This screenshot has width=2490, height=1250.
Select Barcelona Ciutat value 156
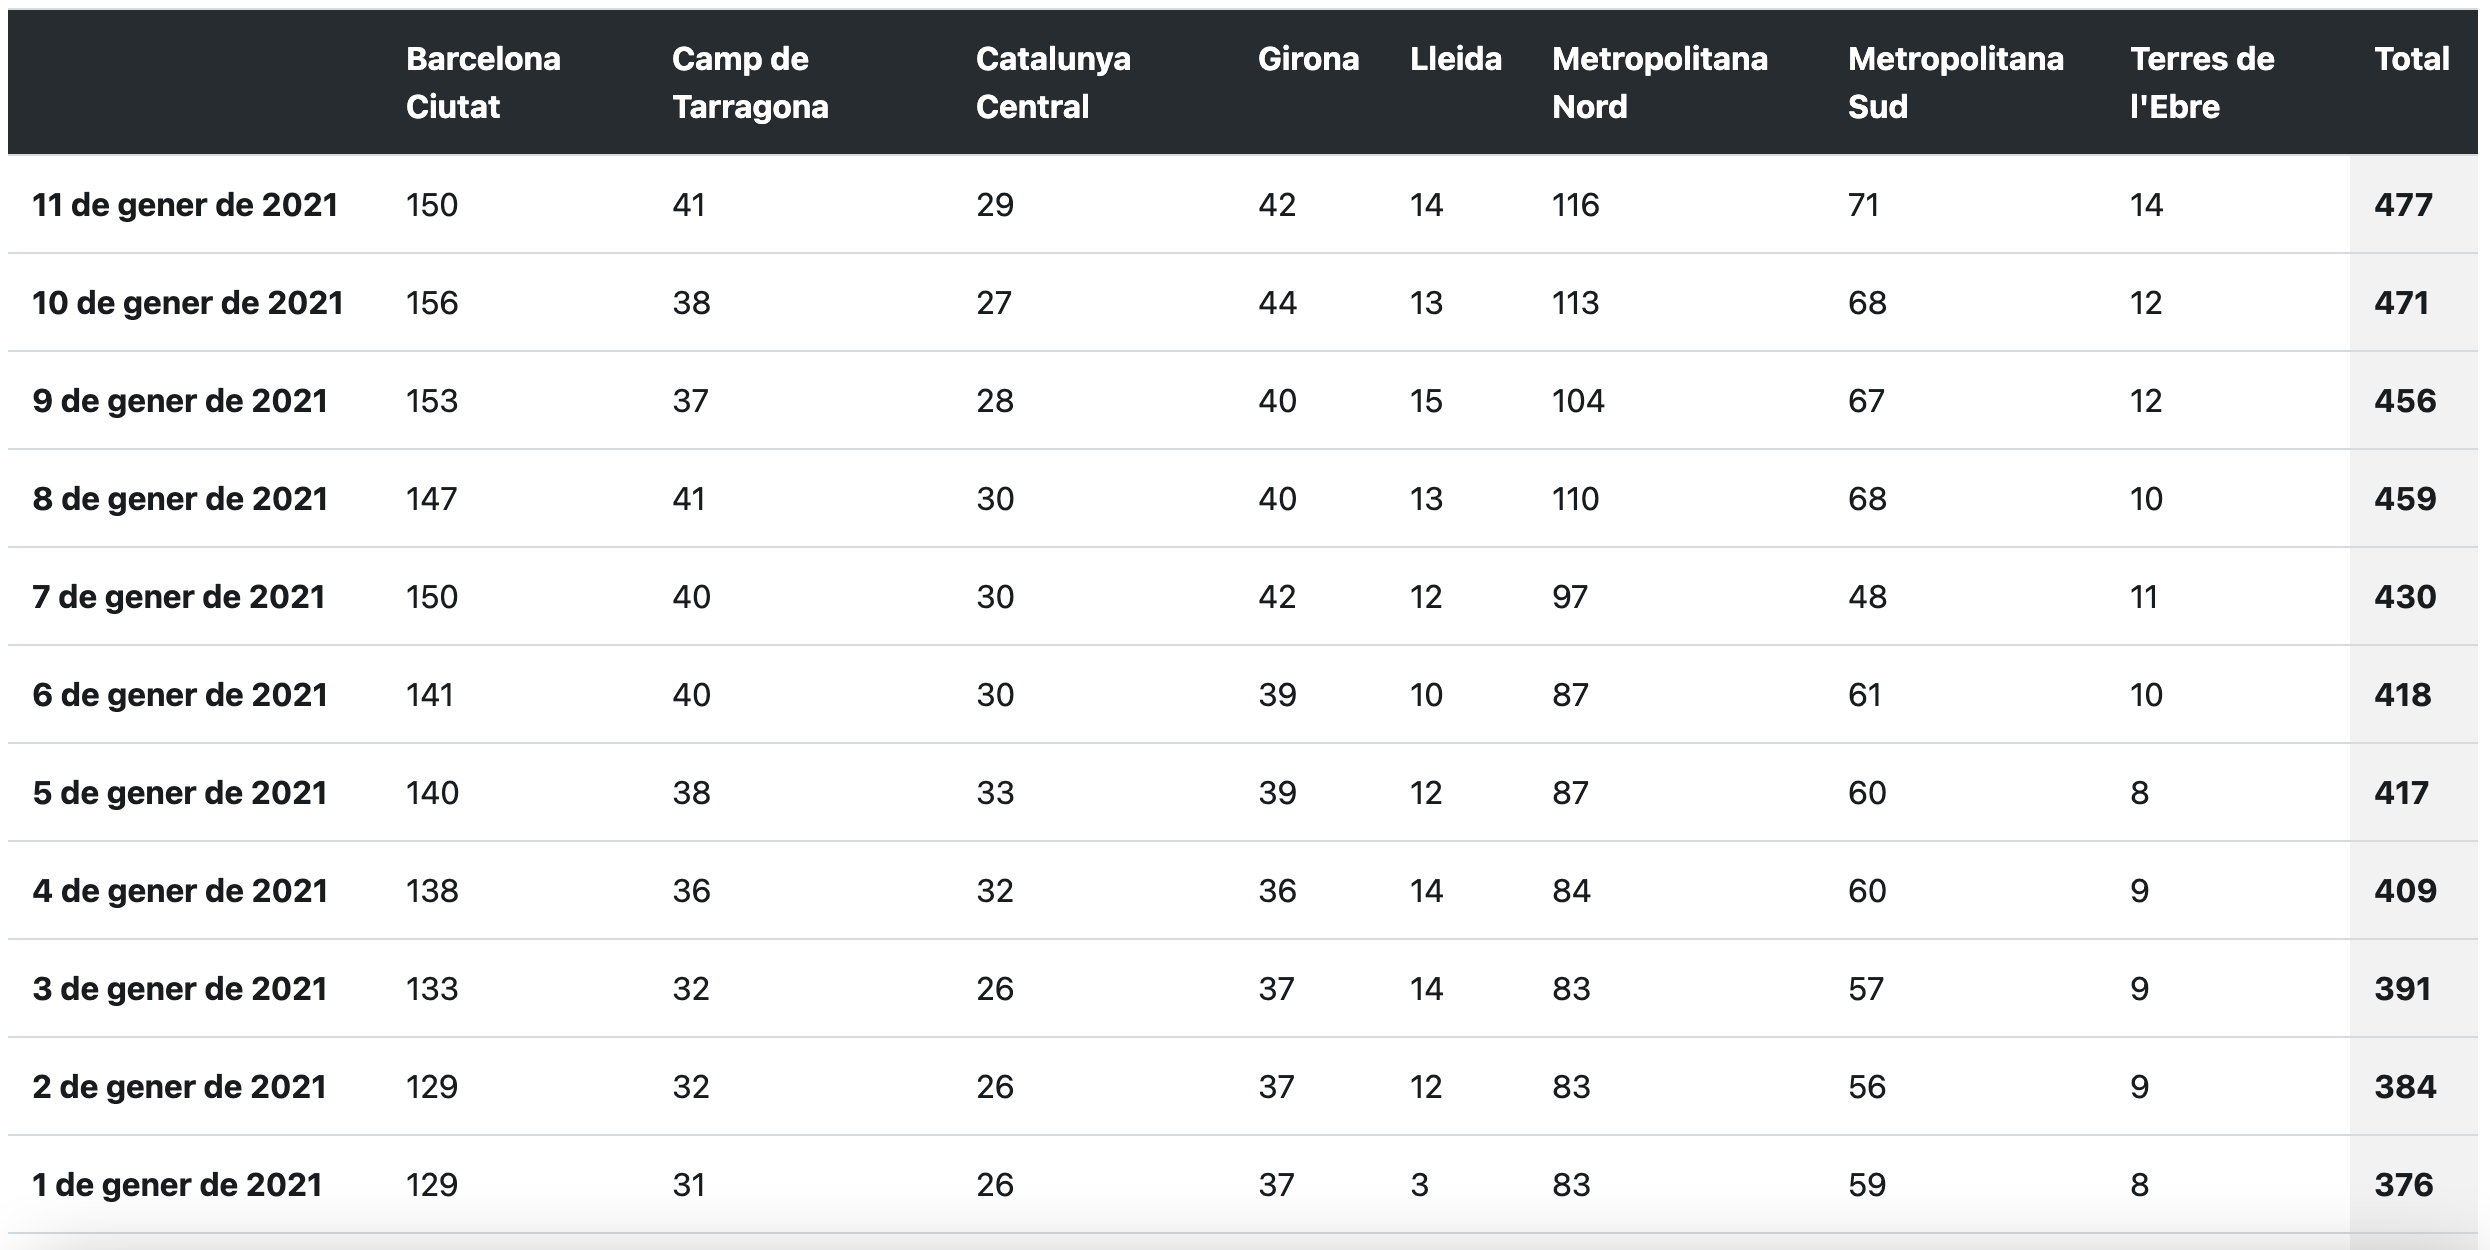[432, 303]
